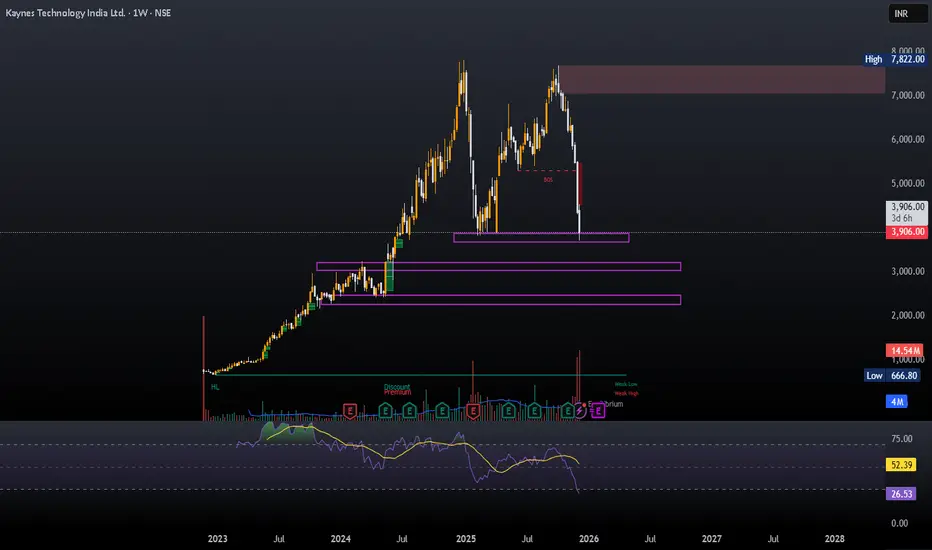Open the green earnings marker near November 2025

568,411
